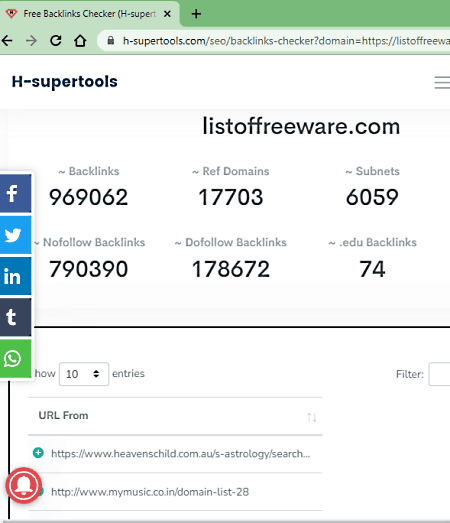Click the Subnets value 6059
The height and width of the screenshot is (523, 450).
click(372, 197)
